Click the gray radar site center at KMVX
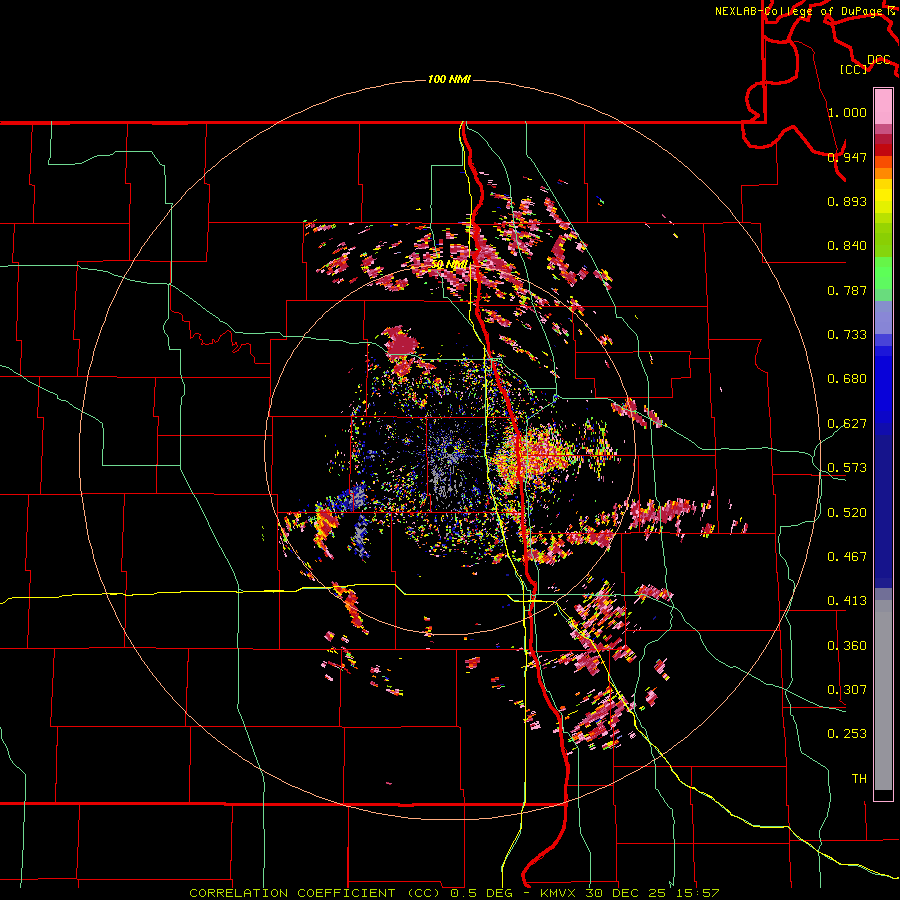The width and height of the screenshot is (900, 900). point(449,452)
